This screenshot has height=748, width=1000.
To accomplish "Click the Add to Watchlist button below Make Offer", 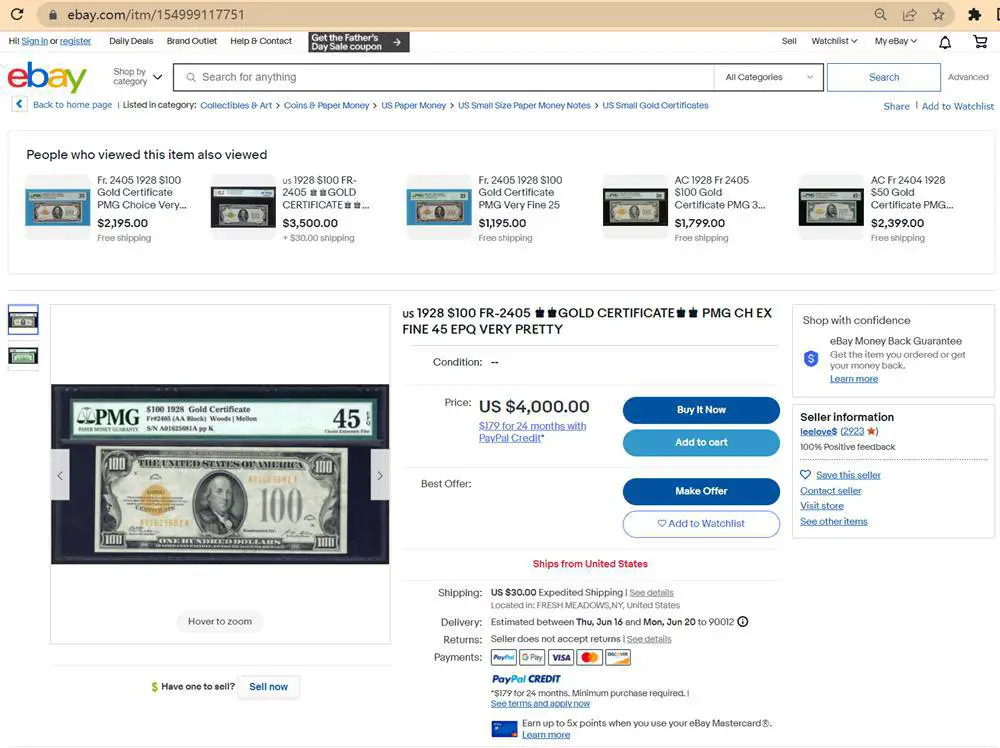I will [x=701, y=524].
